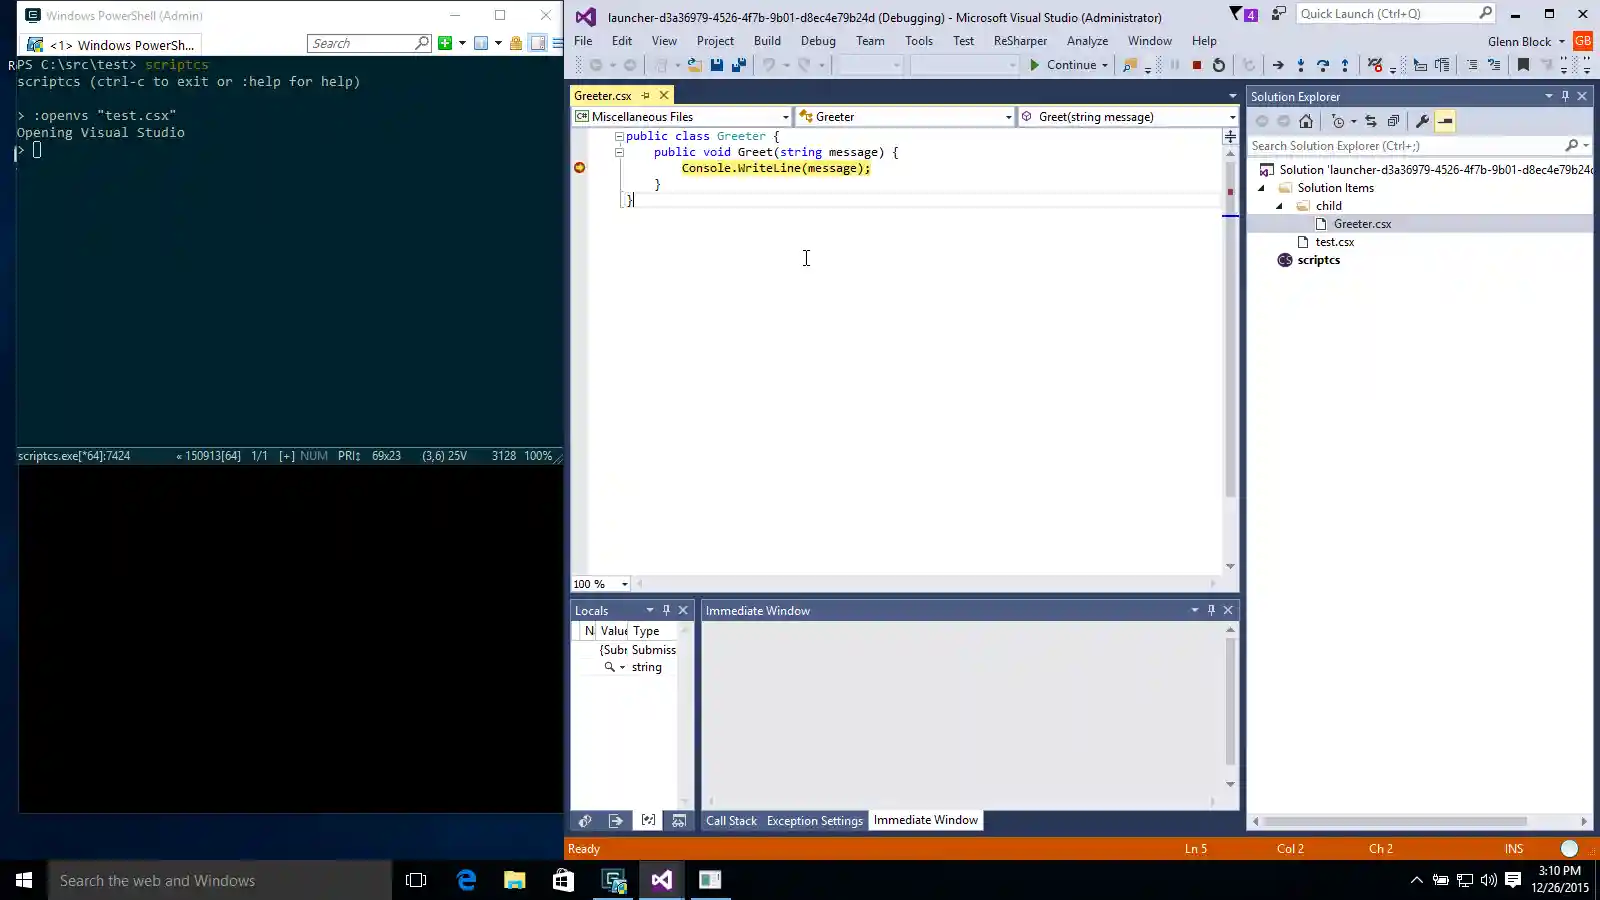Image resolution: width=1600 pixels, height=900 pixels.
Task: Toggle Preview Selected Items in Solution Explorer
Action: tap(1444, 121)
